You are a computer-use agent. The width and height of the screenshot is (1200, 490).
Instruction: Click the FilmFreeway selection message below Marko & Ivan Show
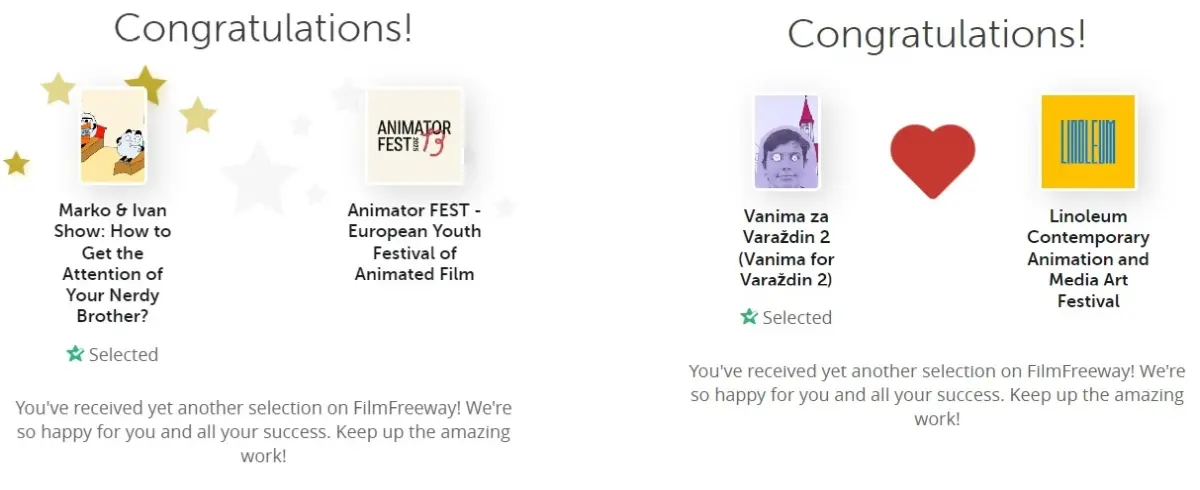point(263,431)
